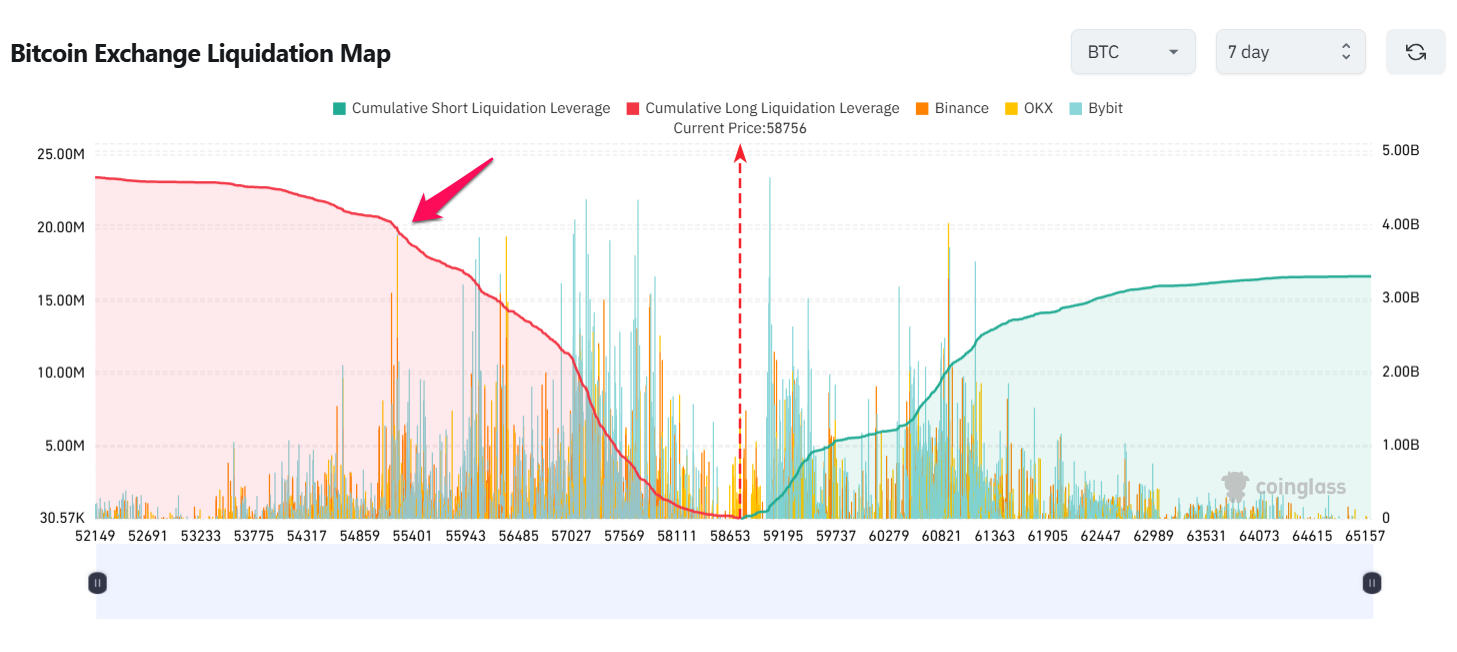Toggle Bybit series in legend
This screenshot has height=652, width=1457.
(x=1095, y=108)
